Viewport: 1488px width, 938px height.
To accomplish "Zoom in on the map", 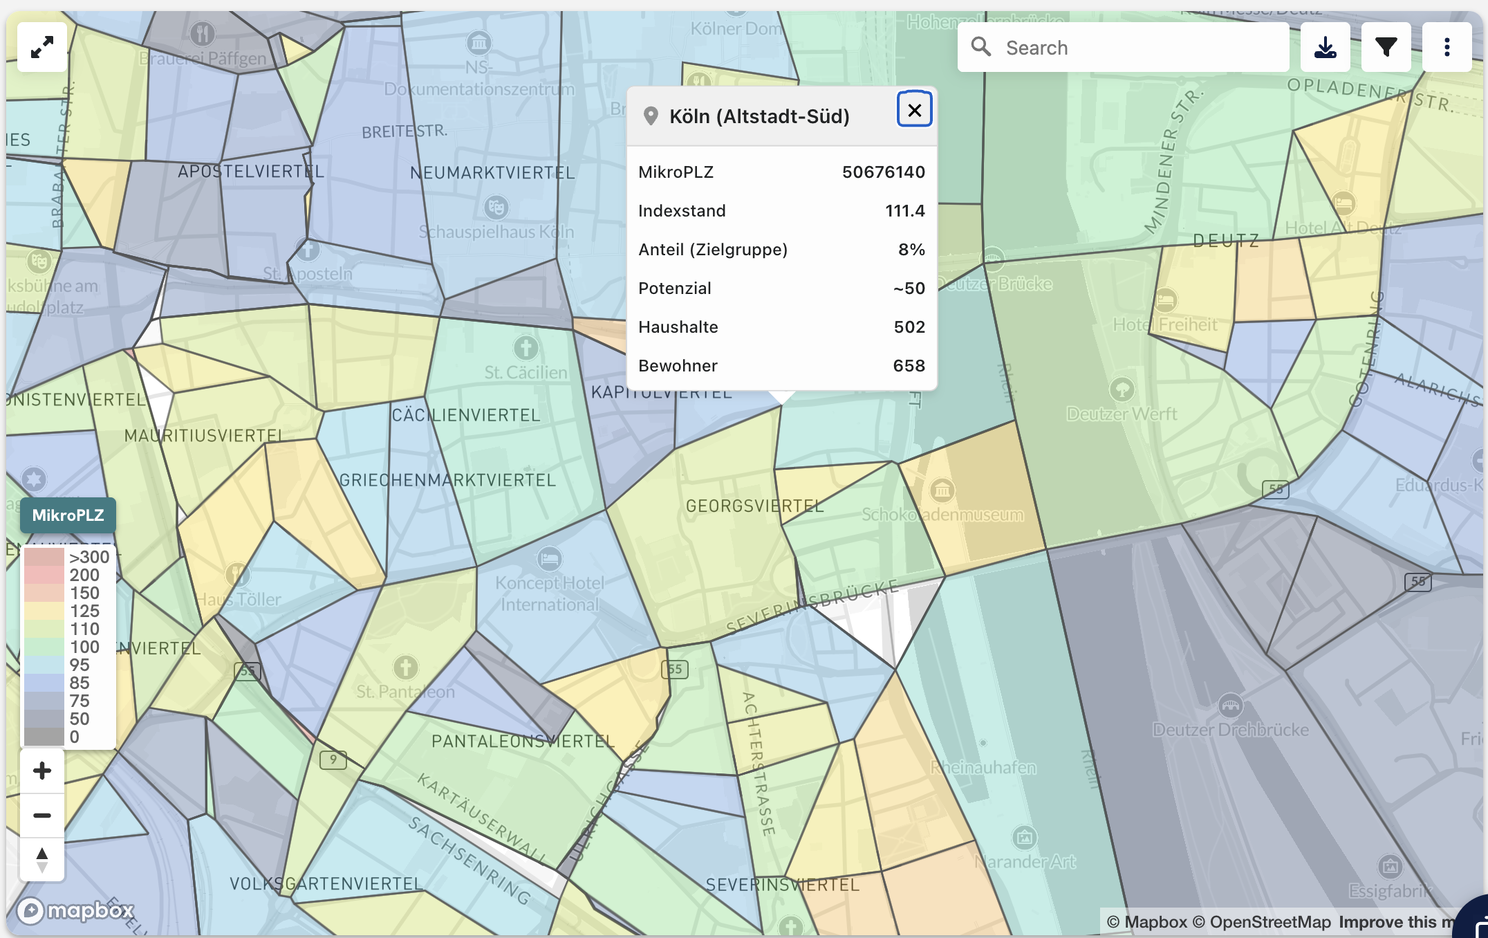I will (42, 770).
